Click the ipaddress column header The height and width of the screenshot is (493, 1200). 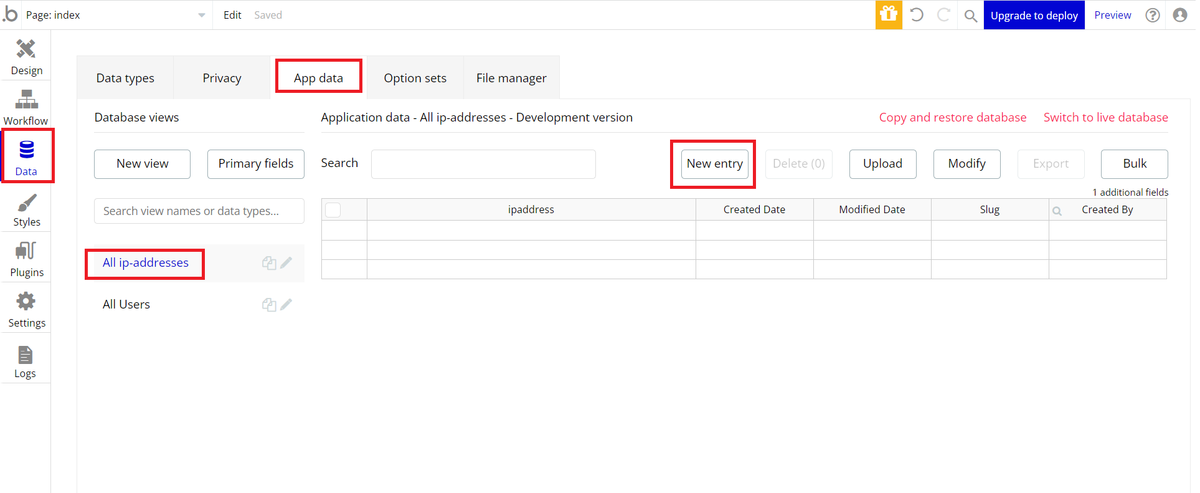pyautogui.click(x=531, y=210)
